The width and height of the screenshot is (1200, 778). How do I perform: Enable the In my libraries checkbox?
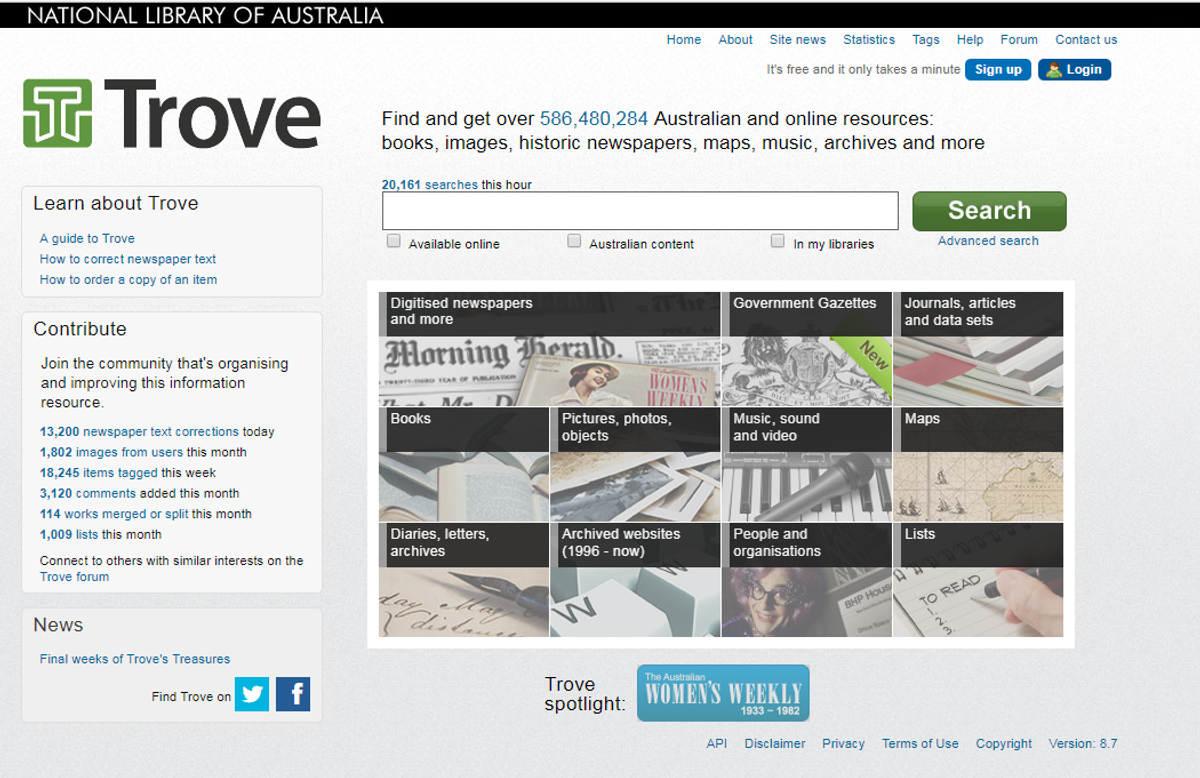pos(778,241)
